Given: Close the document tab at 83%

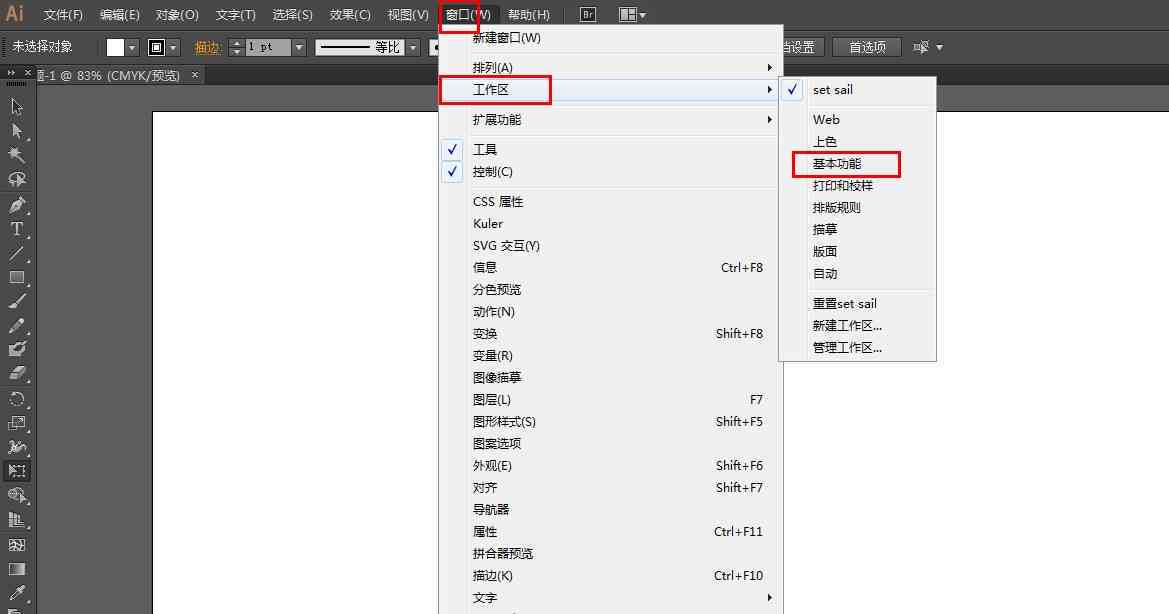Looking at the screenshot, I should [195, 75].
